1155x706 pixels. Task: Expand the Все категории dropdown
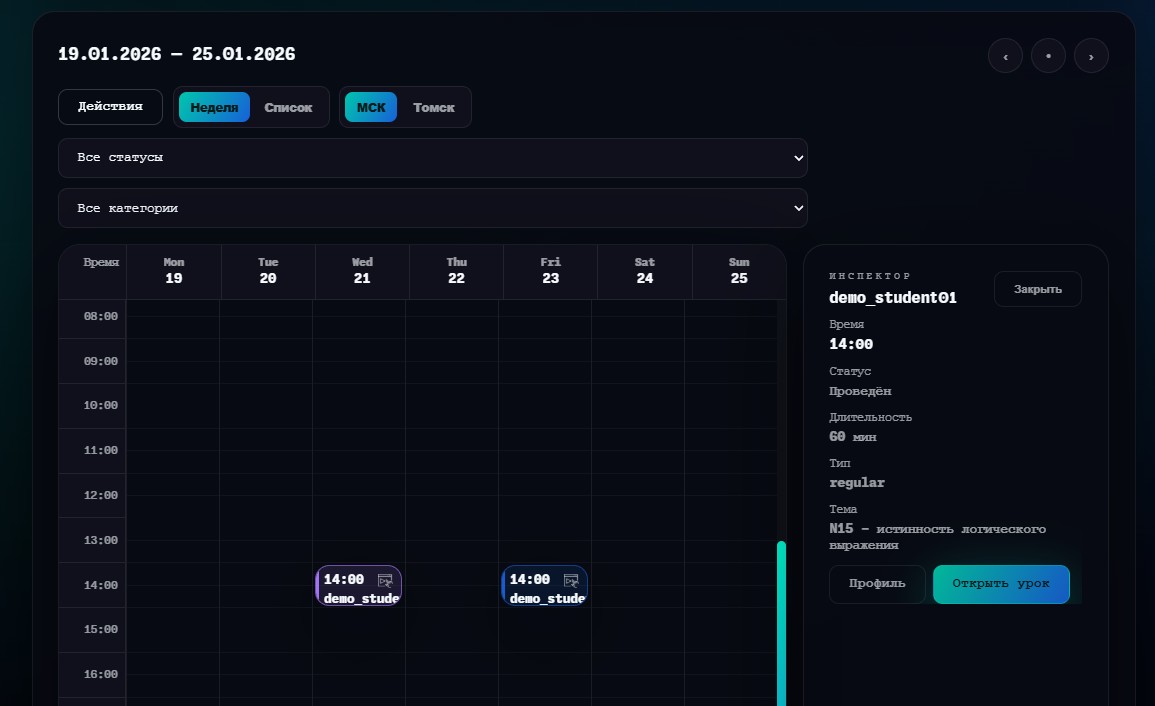(x=432, y=208)
